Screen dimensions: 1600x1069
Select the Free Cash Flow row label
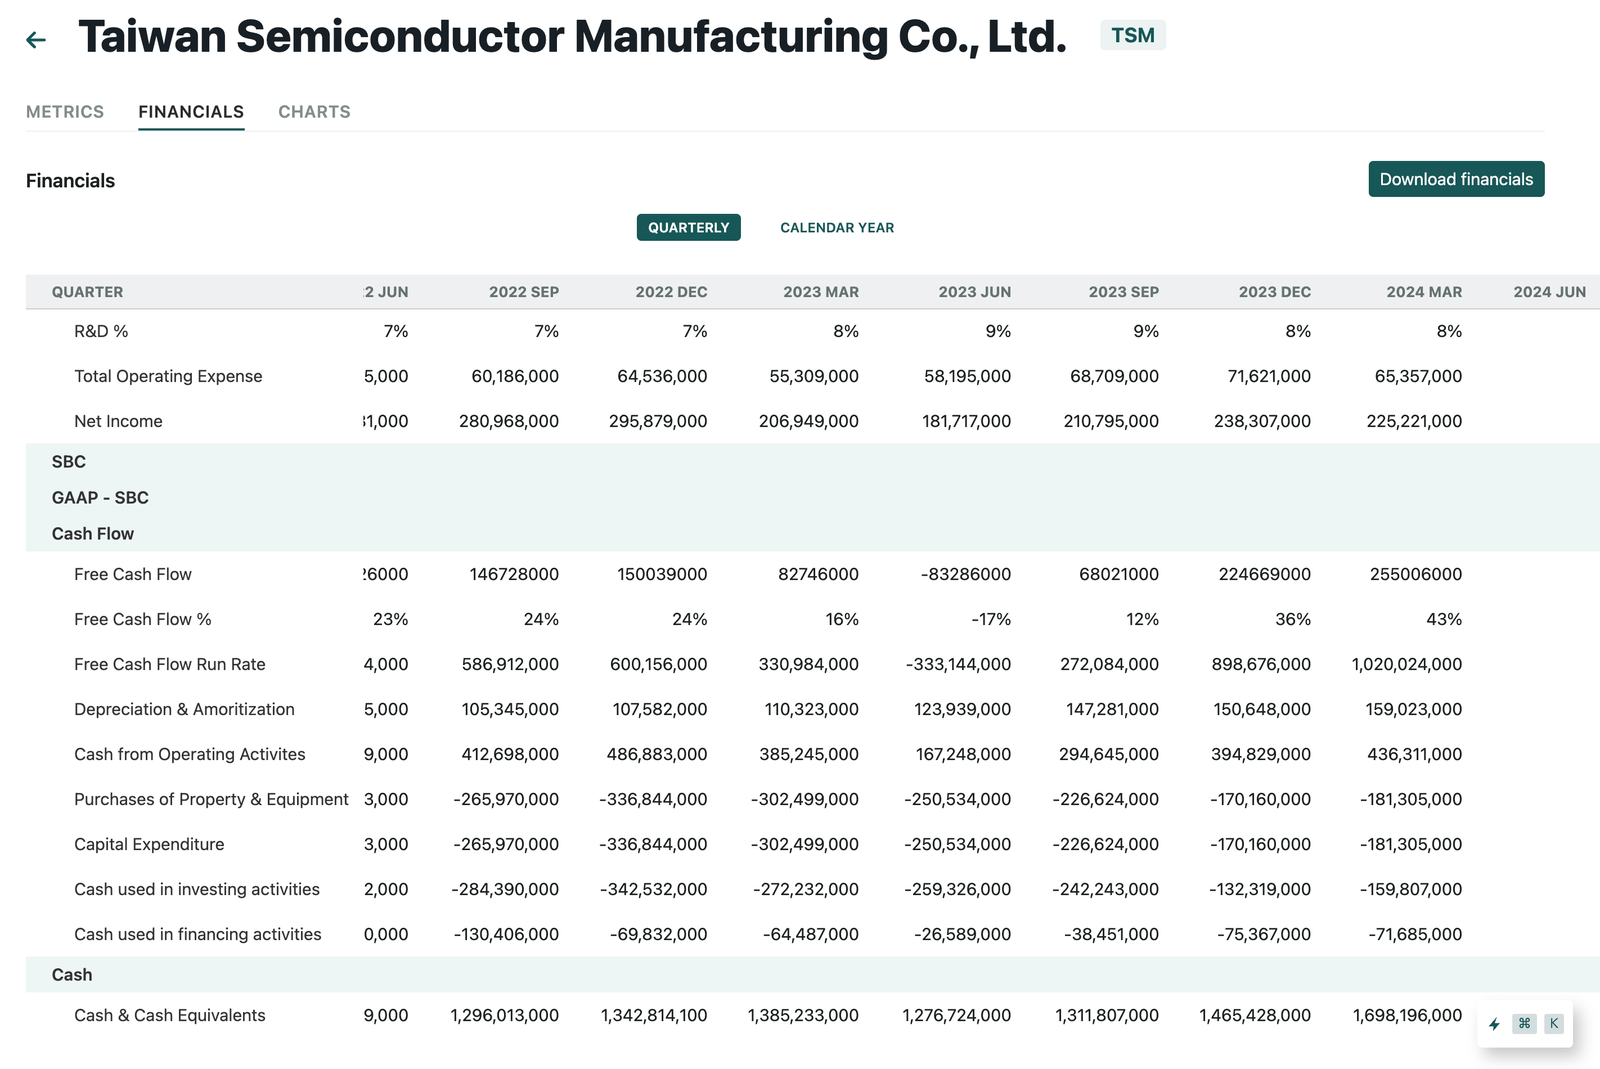pyautogui.click(x=133, y=574)
